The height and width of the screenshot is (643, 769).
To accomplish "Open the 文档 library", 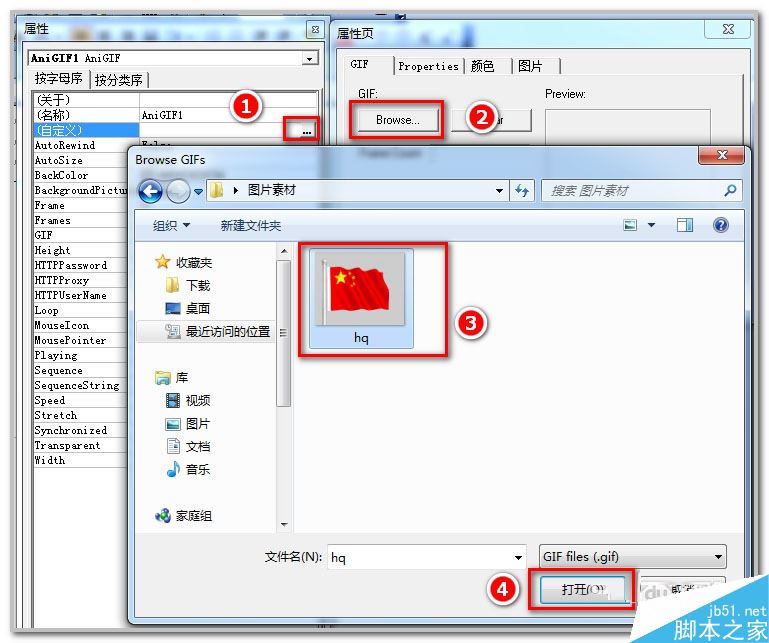I will tap(188, 446).
